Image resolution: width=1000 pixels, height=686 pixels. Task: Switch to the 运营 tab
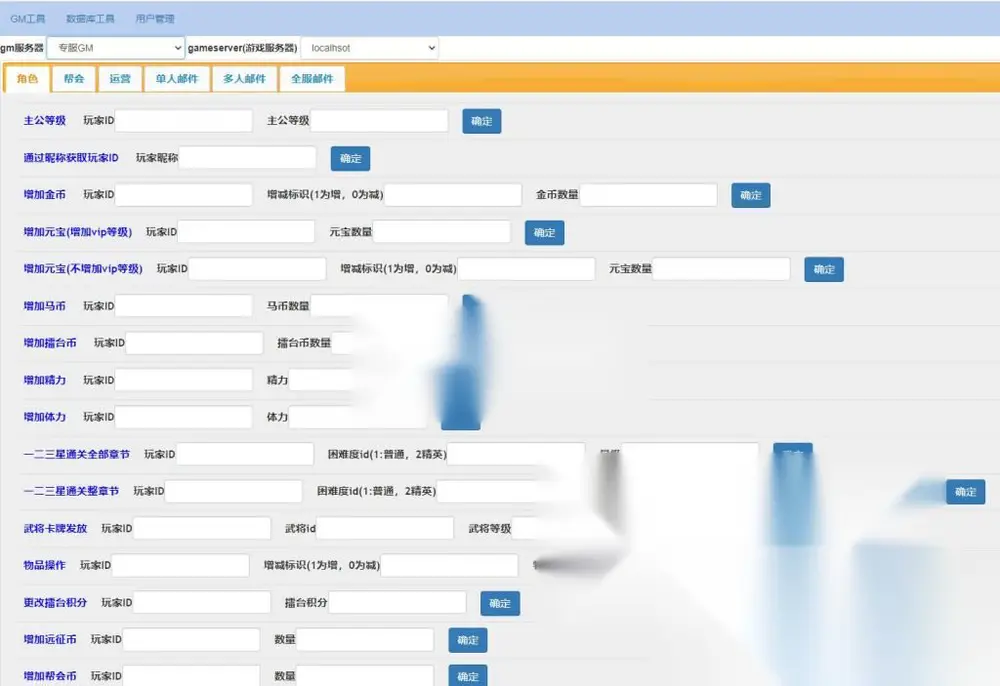point(120,78)
